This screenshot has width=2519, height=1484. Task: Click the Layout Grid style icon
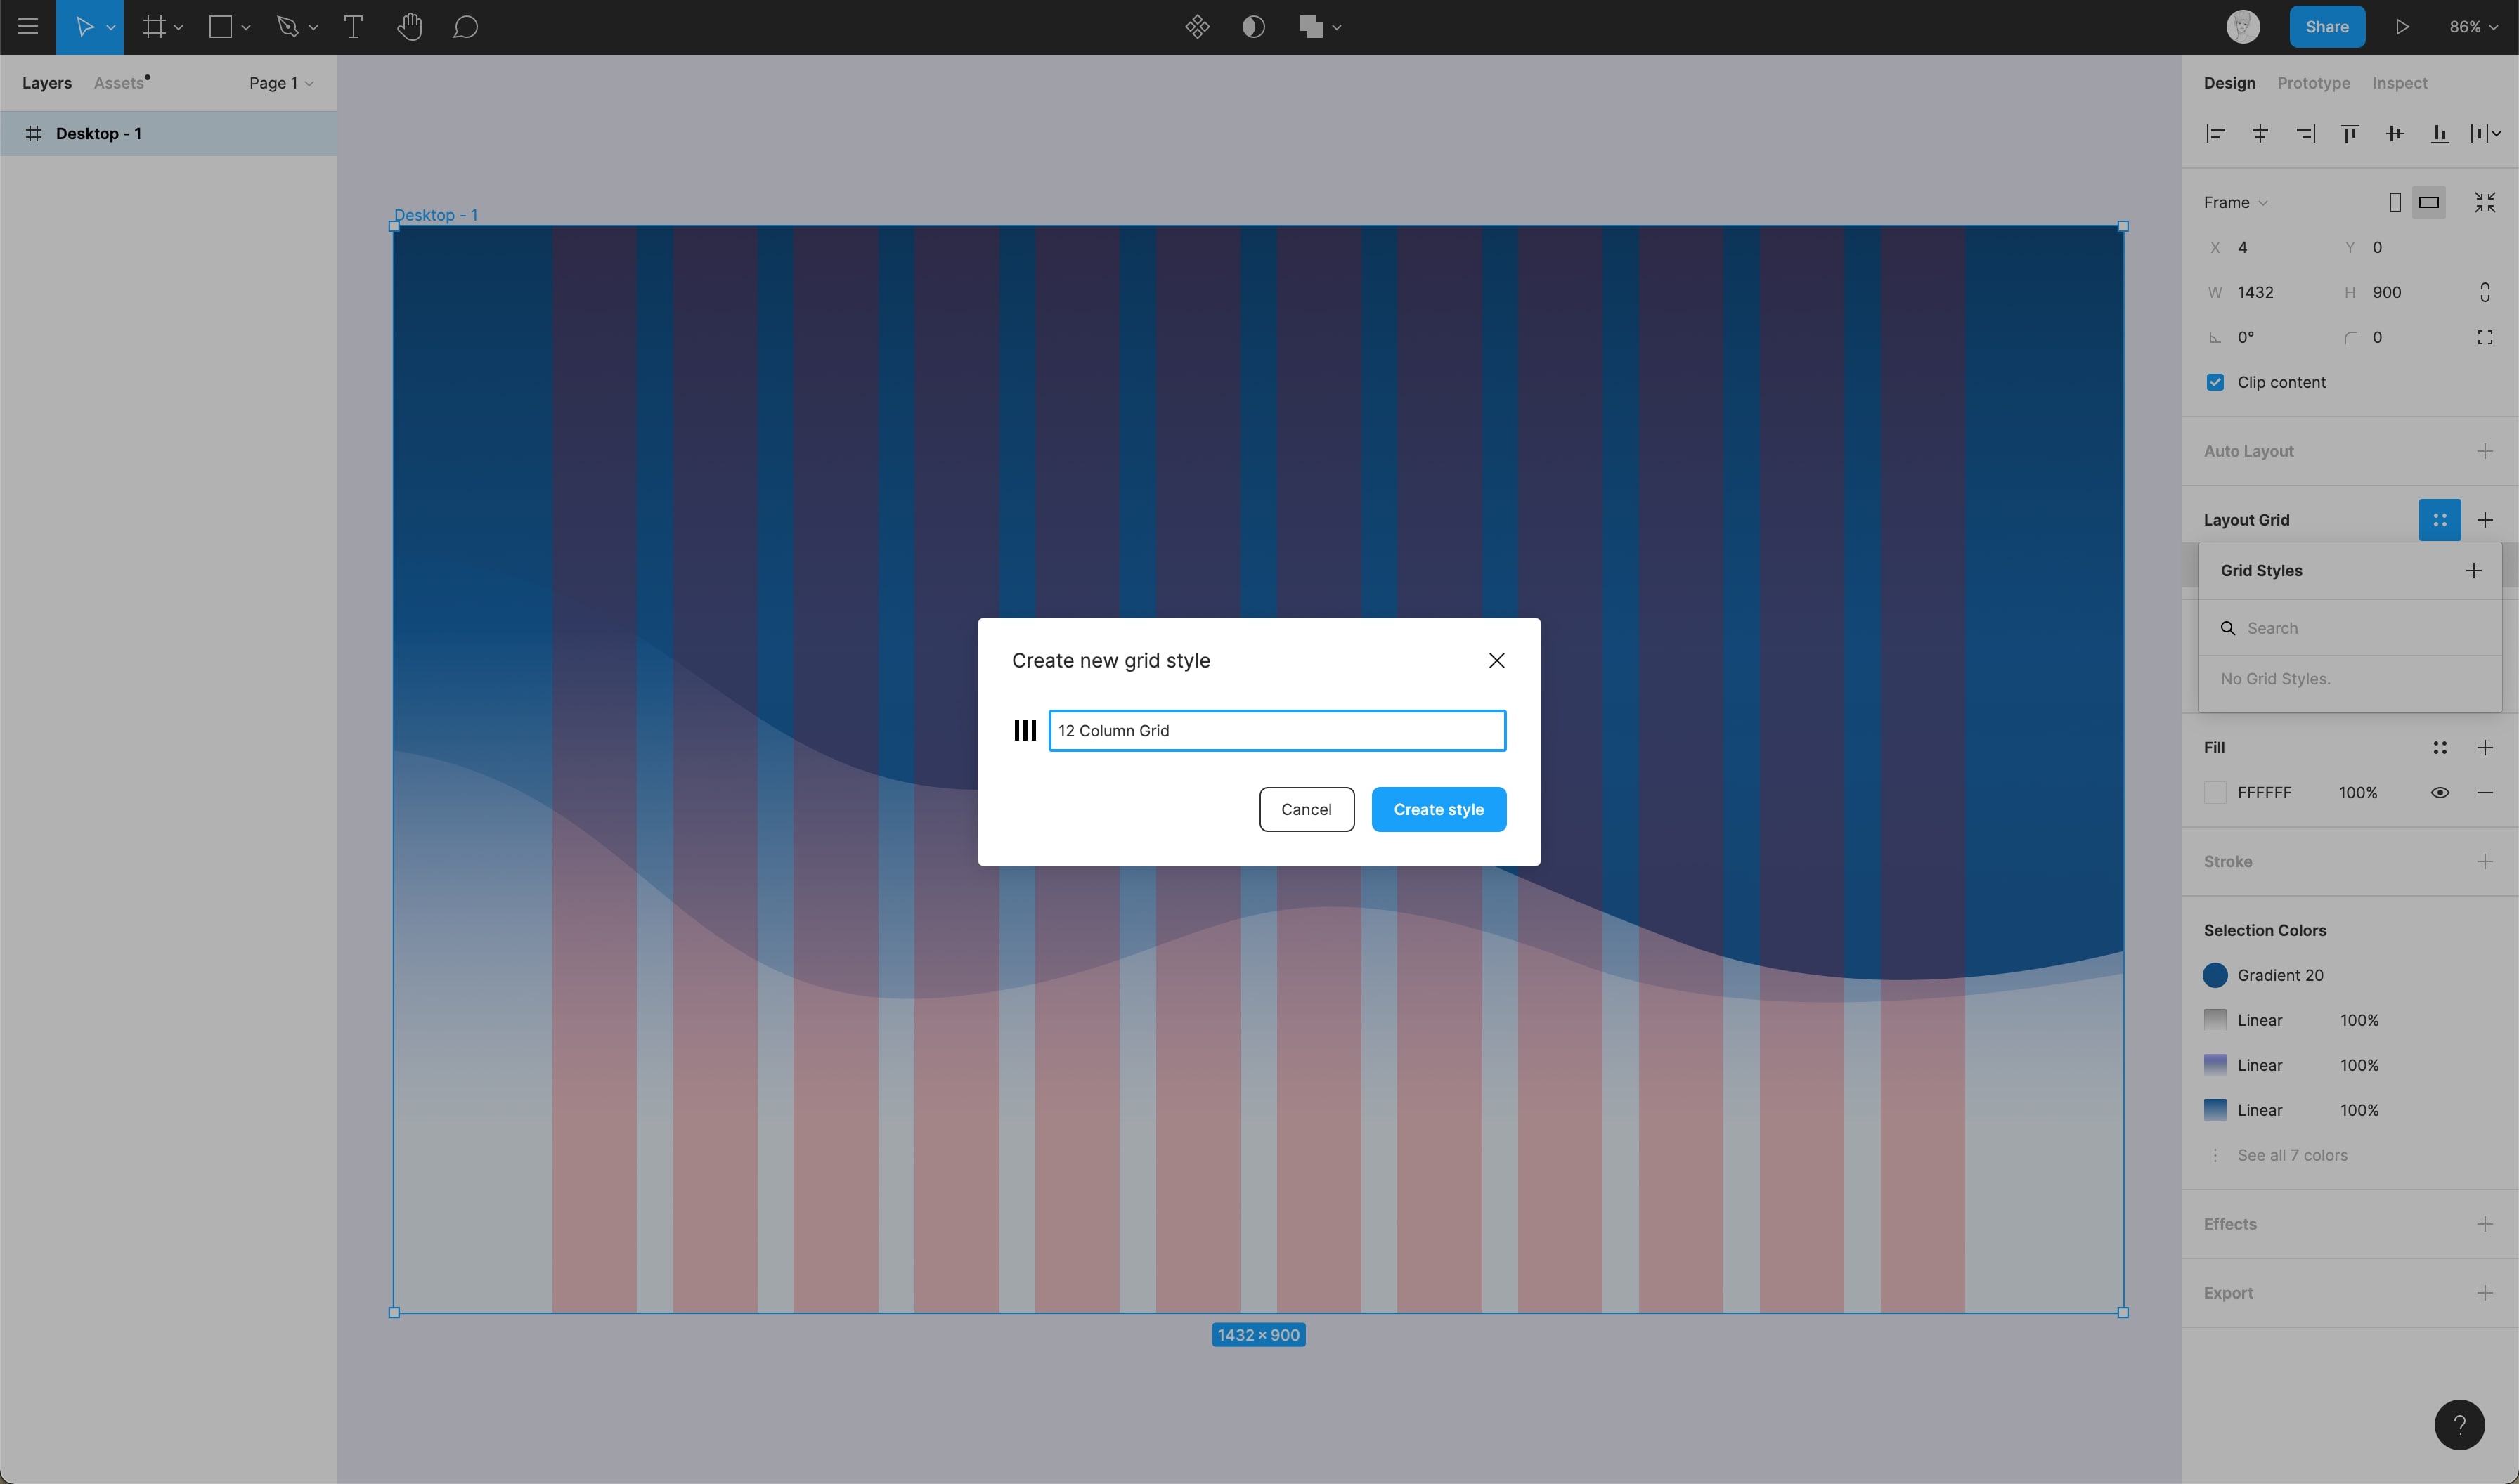(2439, 520)
